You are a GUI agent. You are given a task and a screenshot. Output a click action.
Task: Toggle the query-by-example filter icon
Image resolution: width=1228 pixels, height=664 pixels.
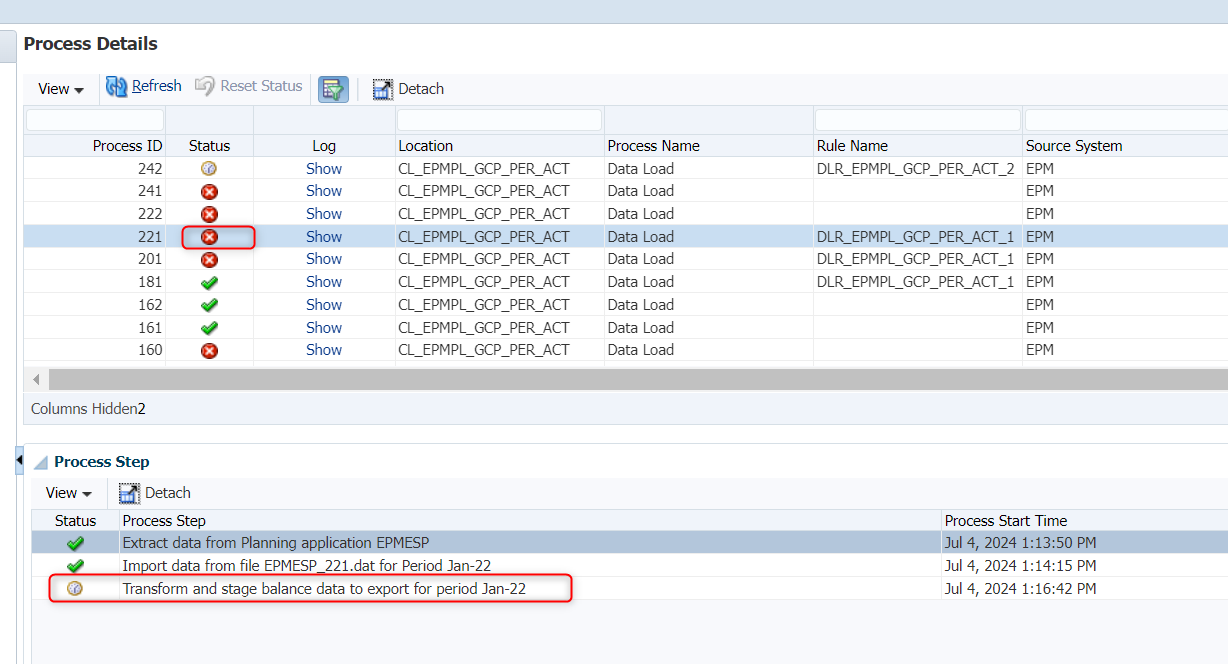point(333,88)
